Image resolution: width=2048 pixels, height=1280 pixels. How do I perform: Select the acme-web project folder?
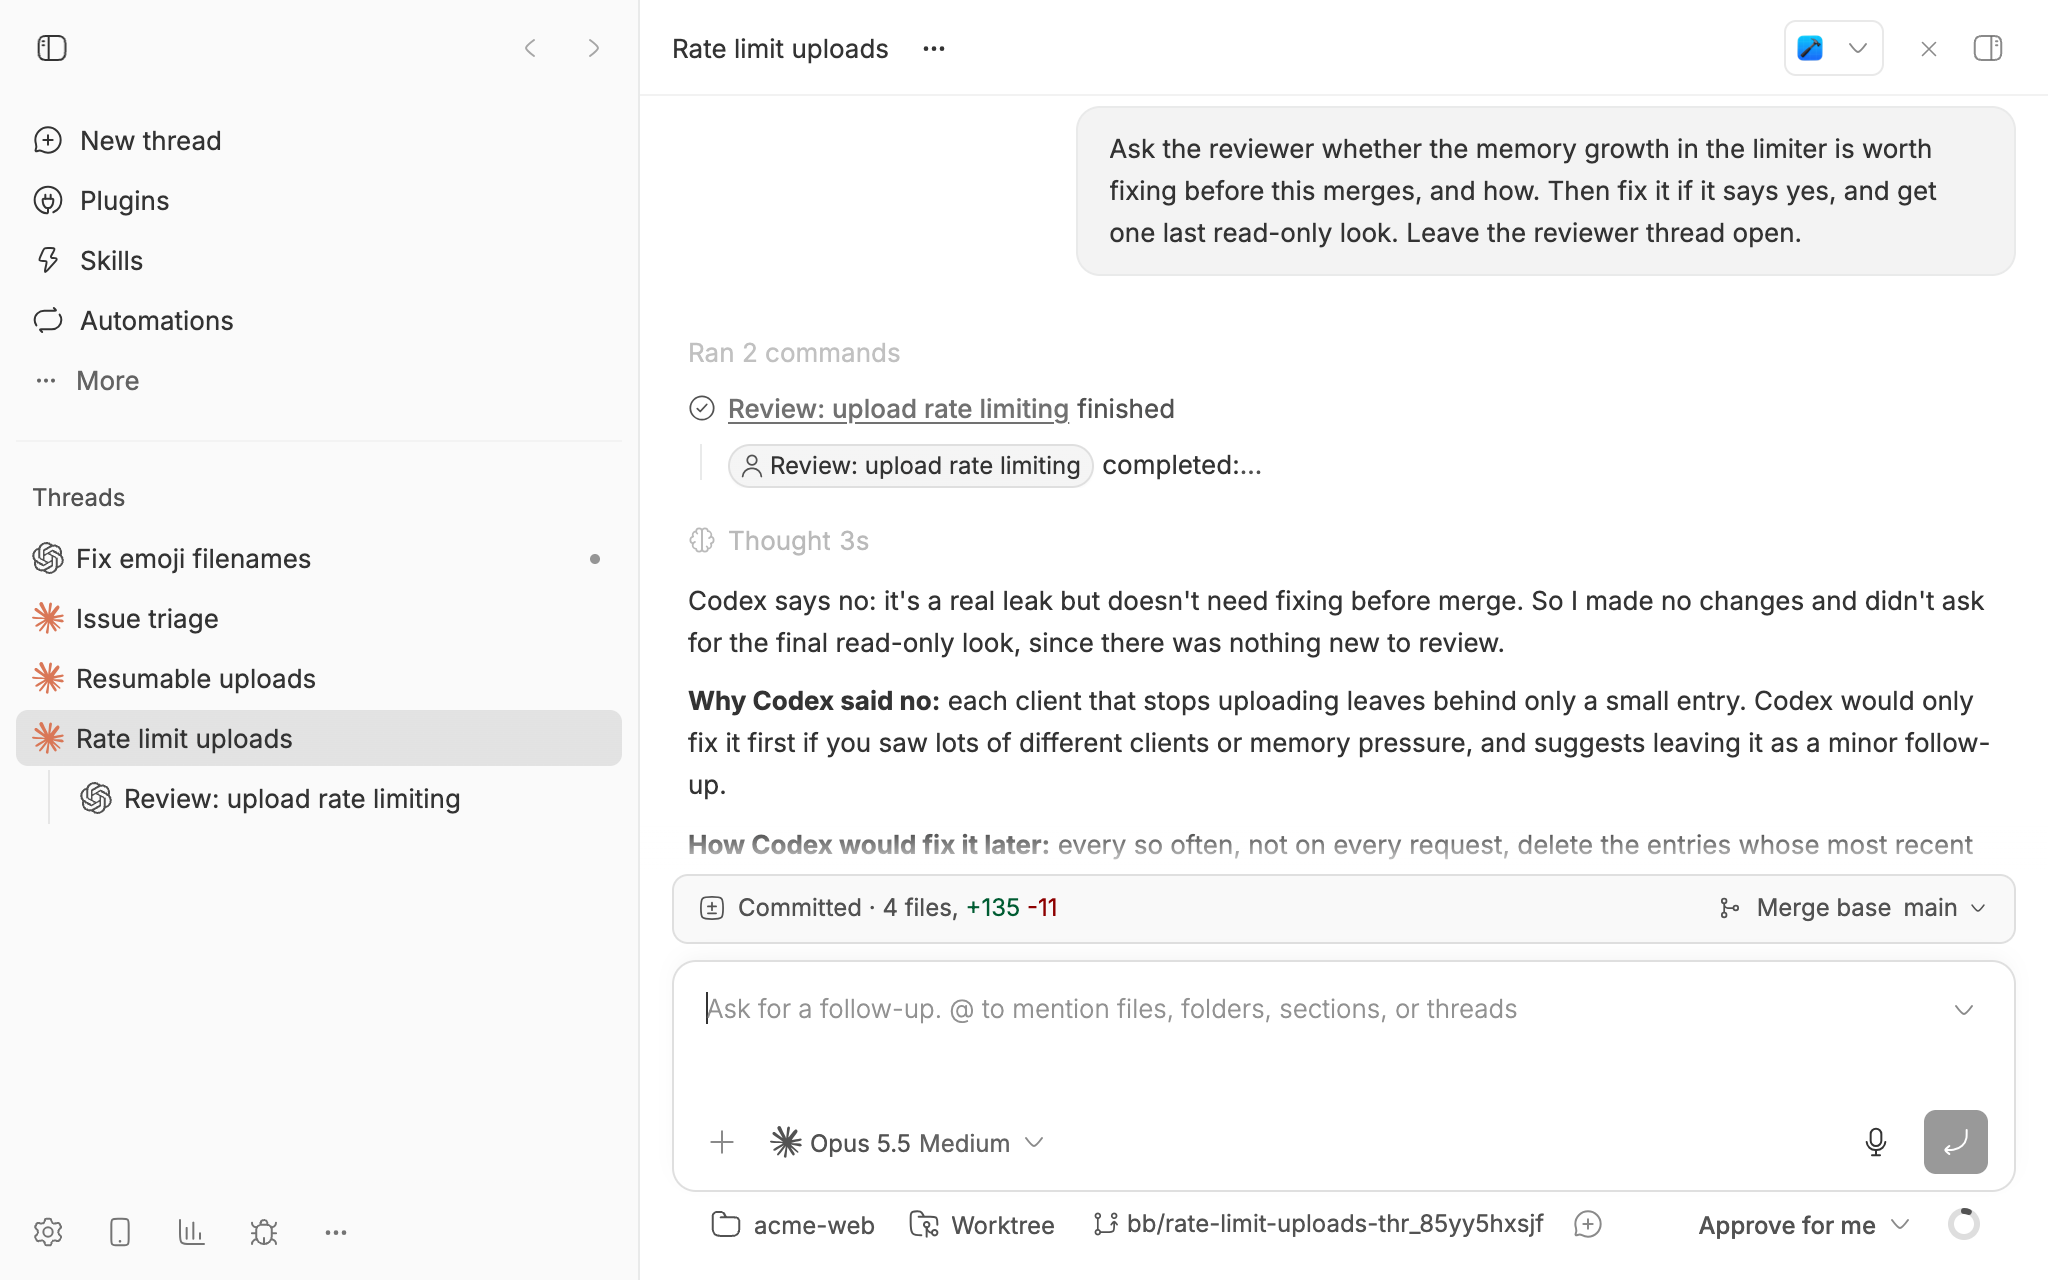[x=793, y=1225]
